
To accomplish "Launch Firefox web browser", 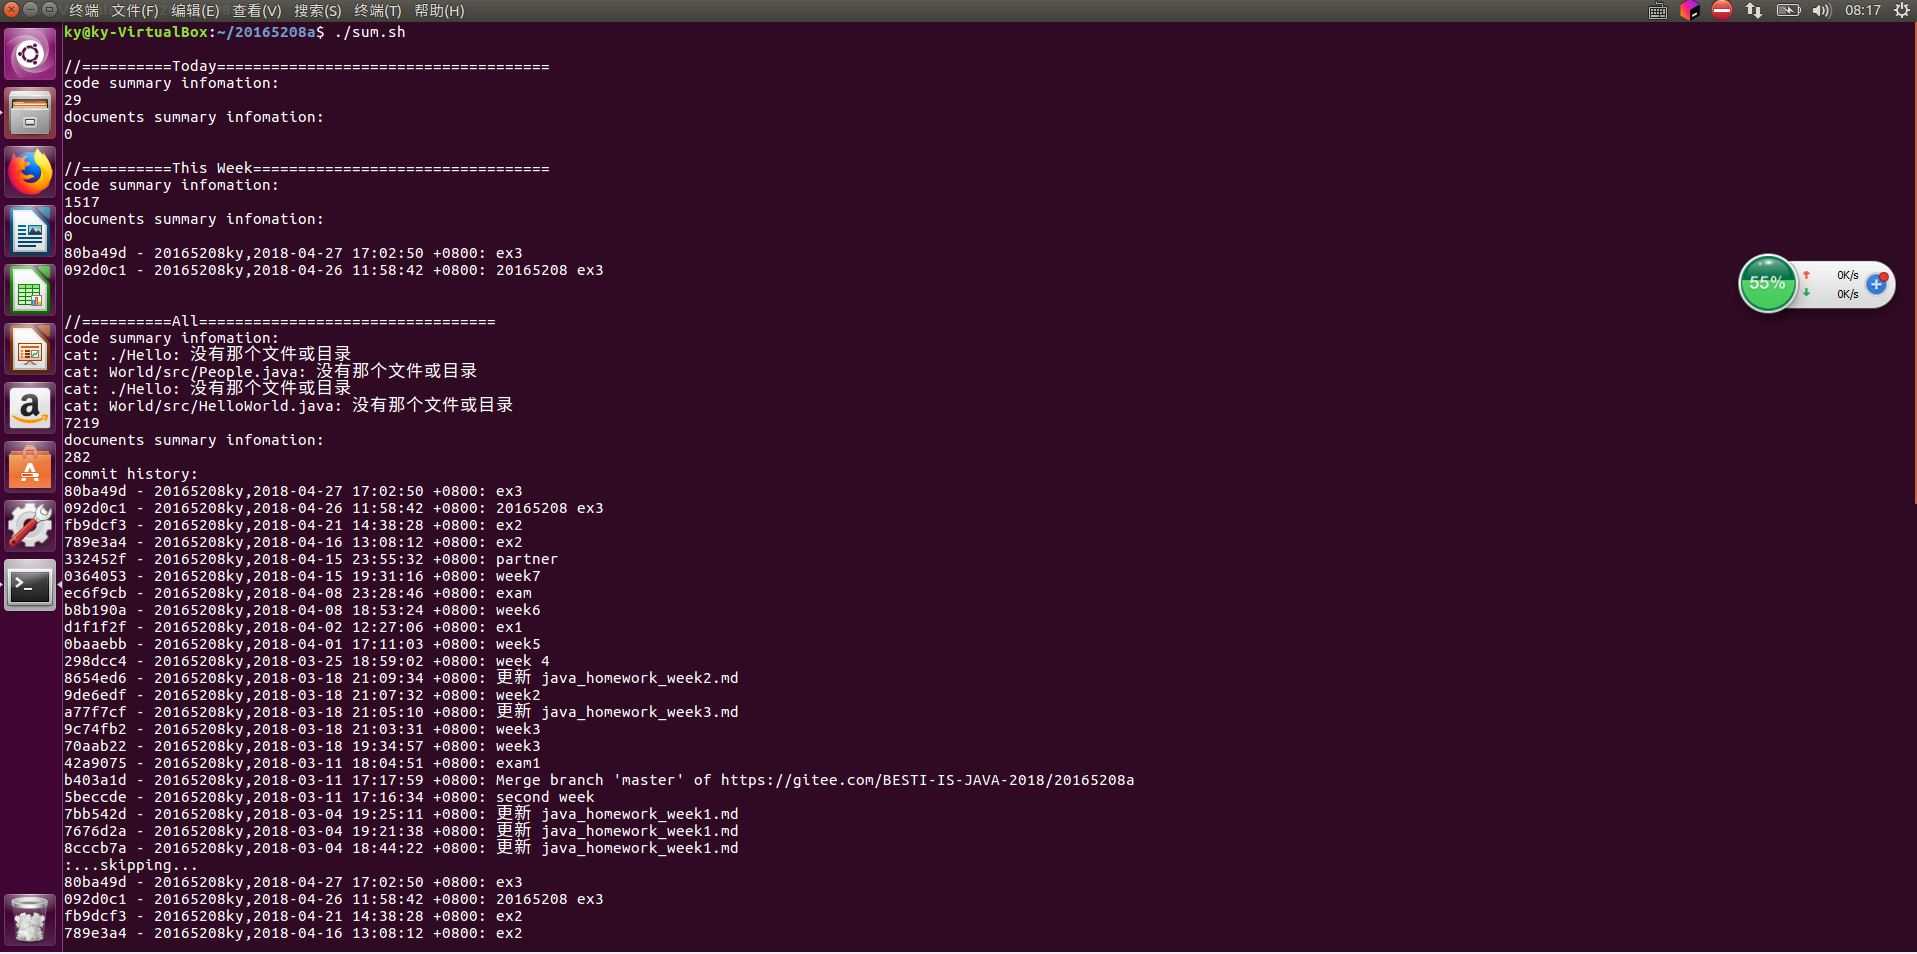I will (30, 172).
